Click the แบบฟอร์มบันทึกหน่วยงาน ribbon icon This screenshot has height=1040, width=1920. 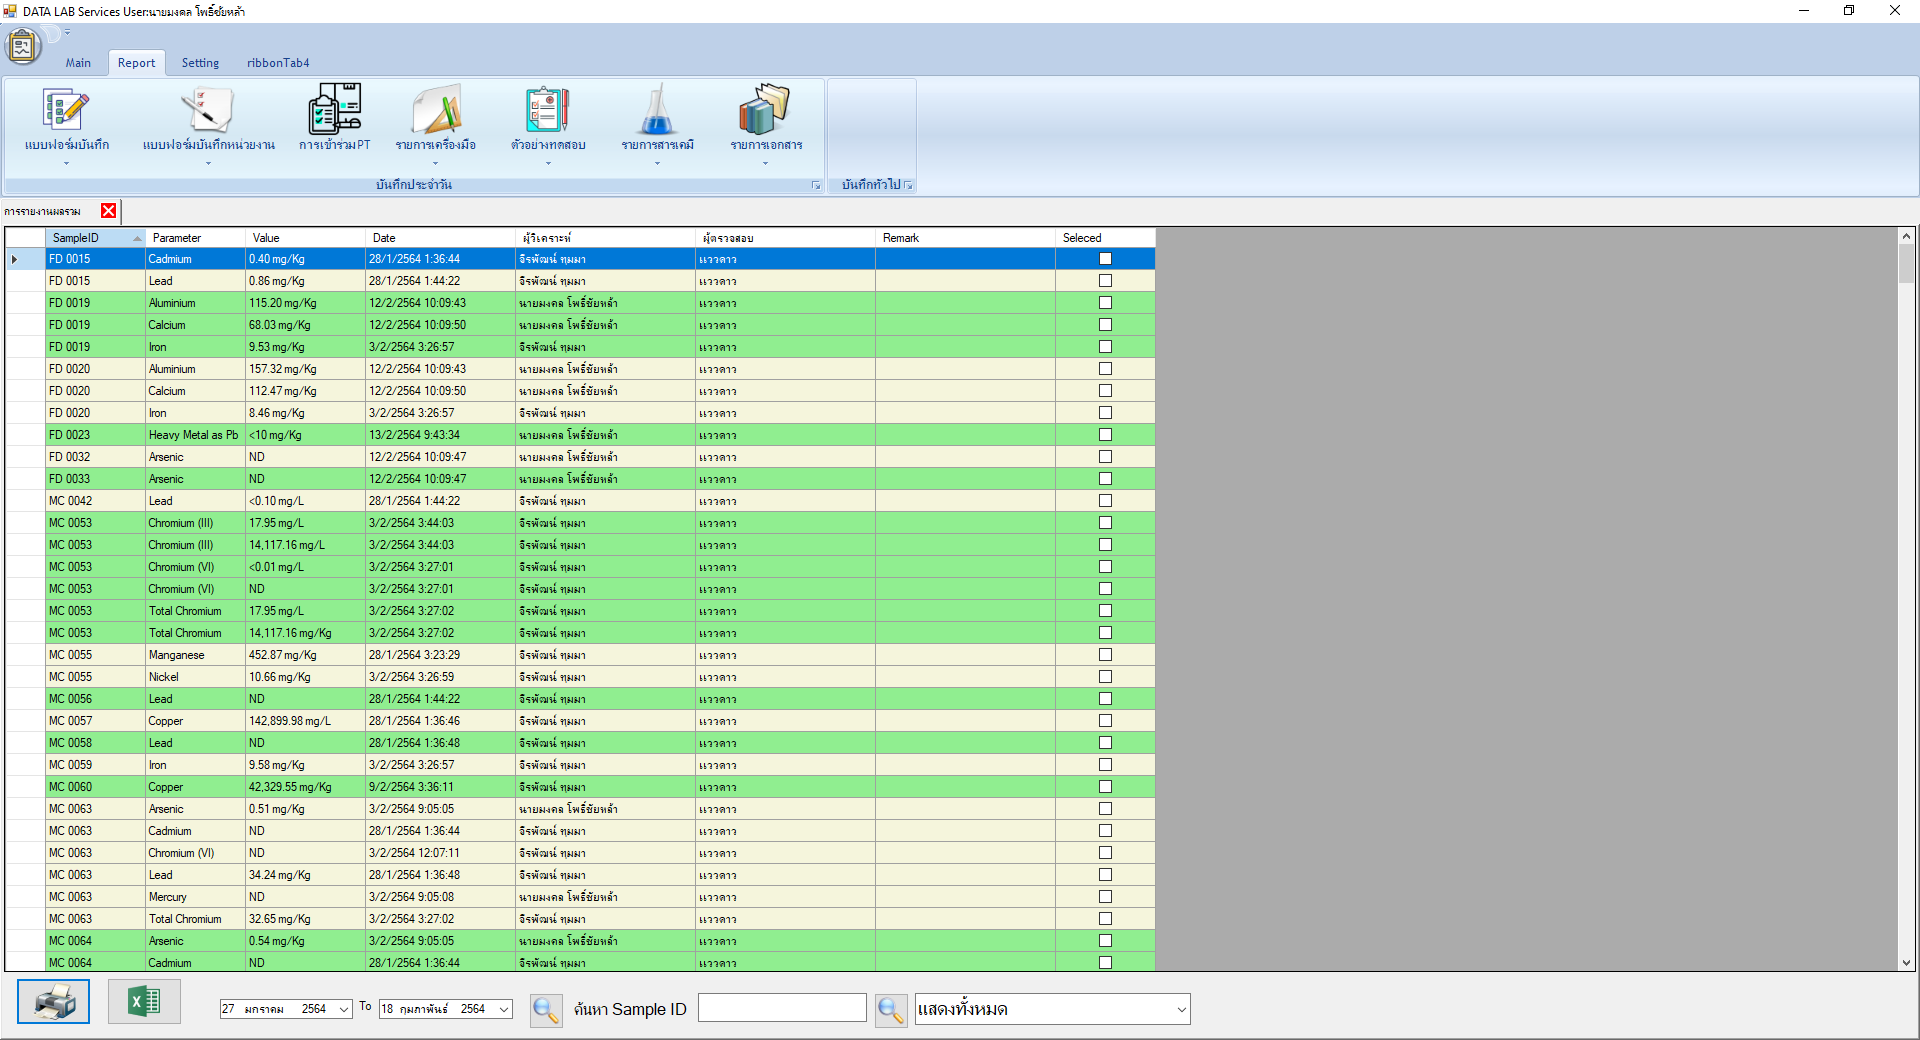click(207, 111)
